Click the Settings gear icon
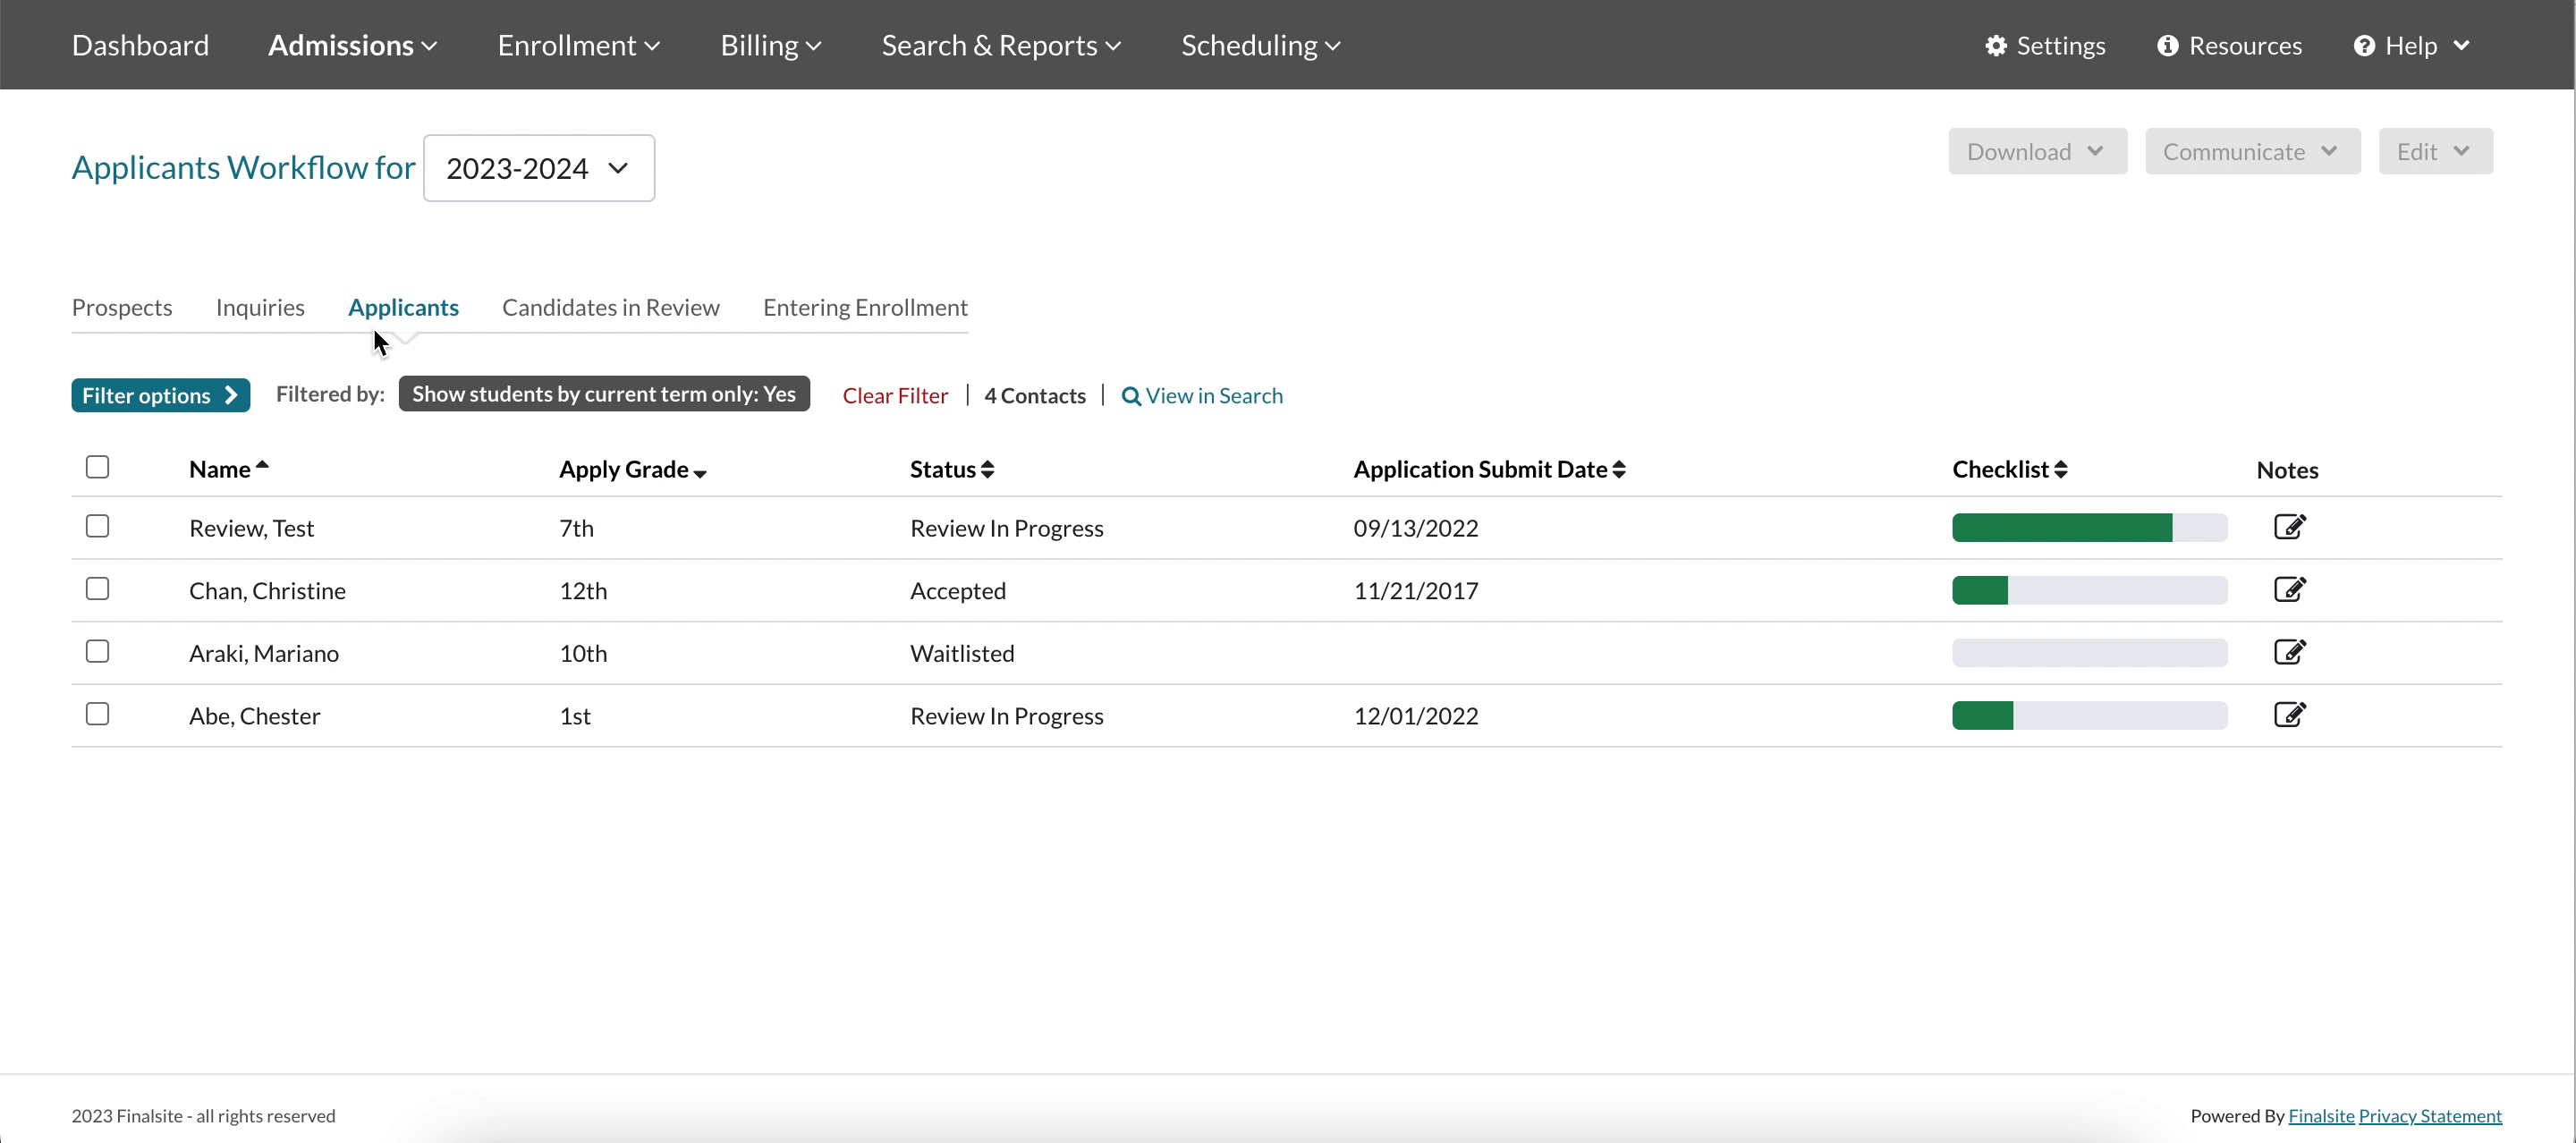 pos(1996,46)
